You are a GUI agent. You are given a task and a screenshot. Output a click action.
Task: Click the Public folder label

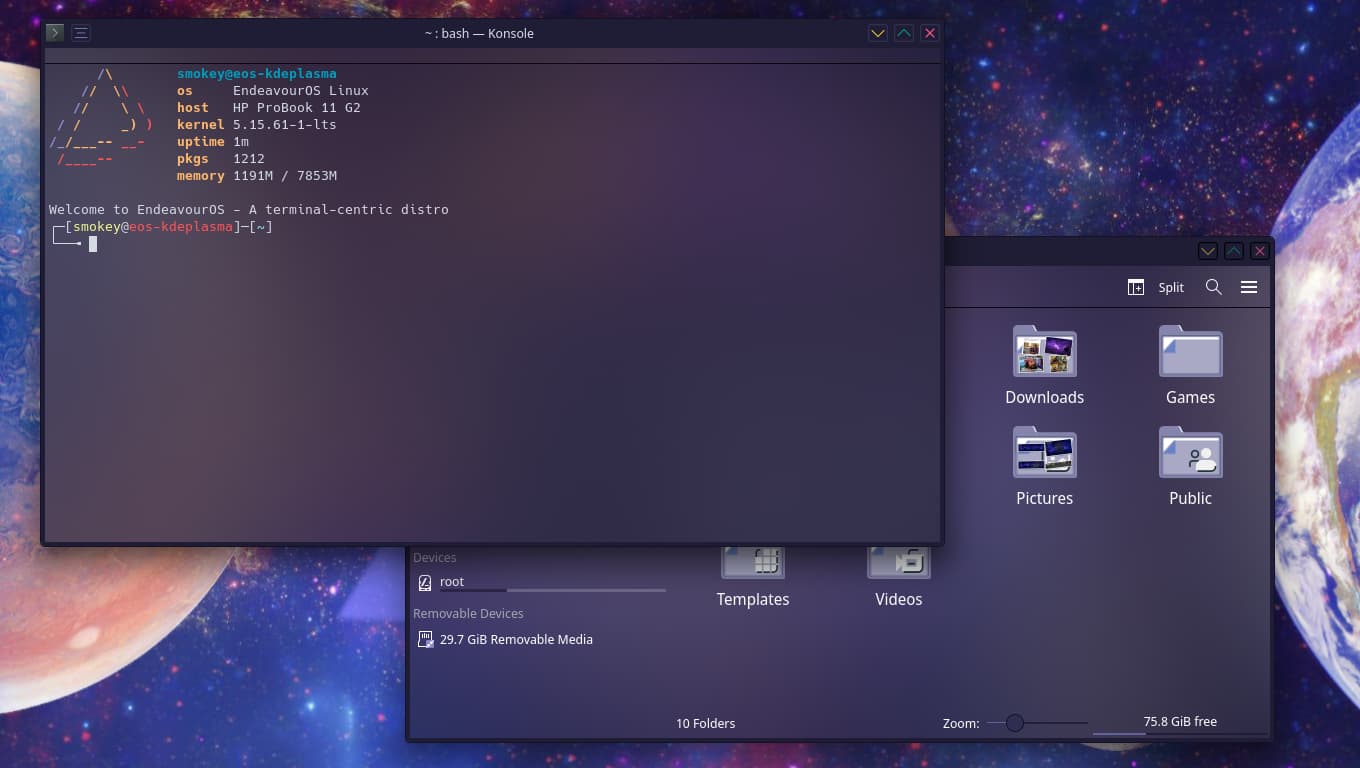click(x=1190, y=498)
